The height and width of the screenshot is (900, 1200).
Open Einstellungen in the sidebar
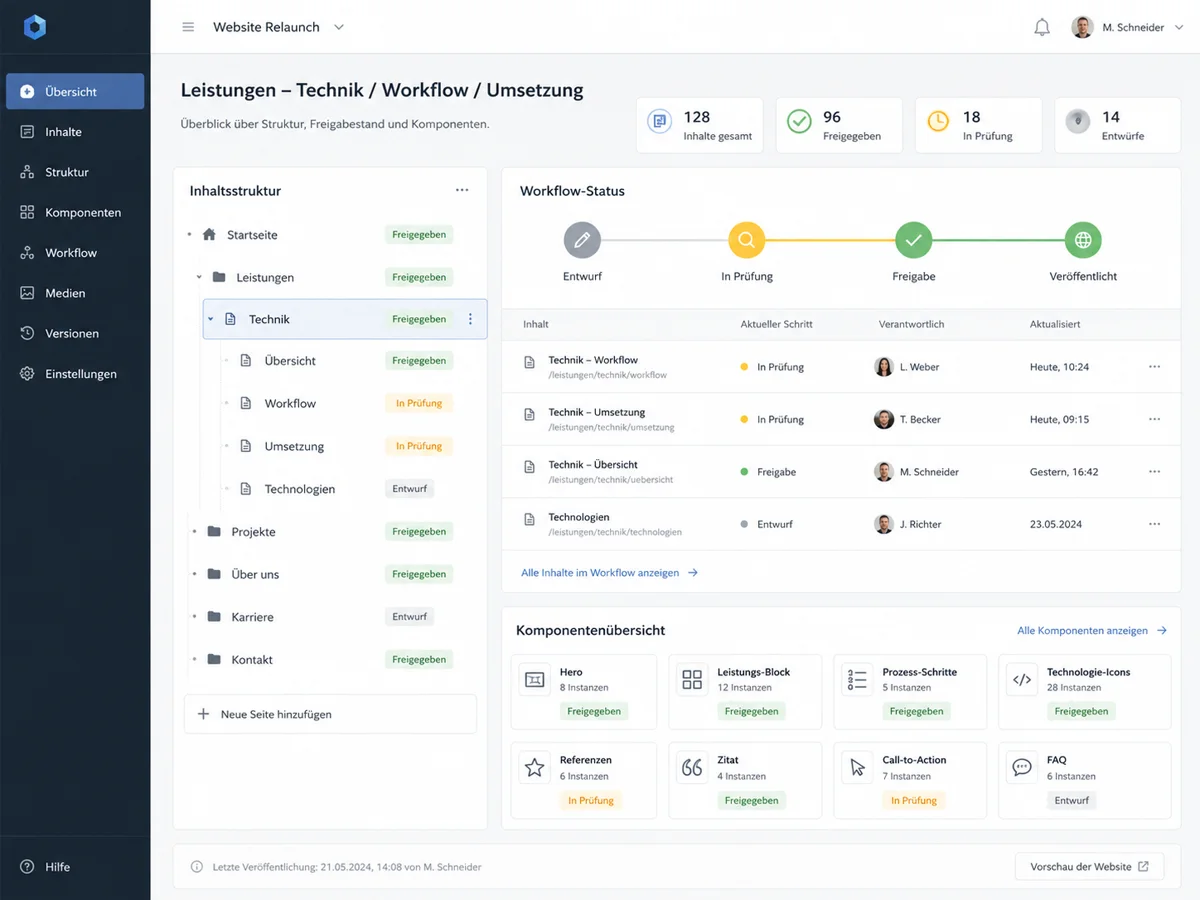75,374
